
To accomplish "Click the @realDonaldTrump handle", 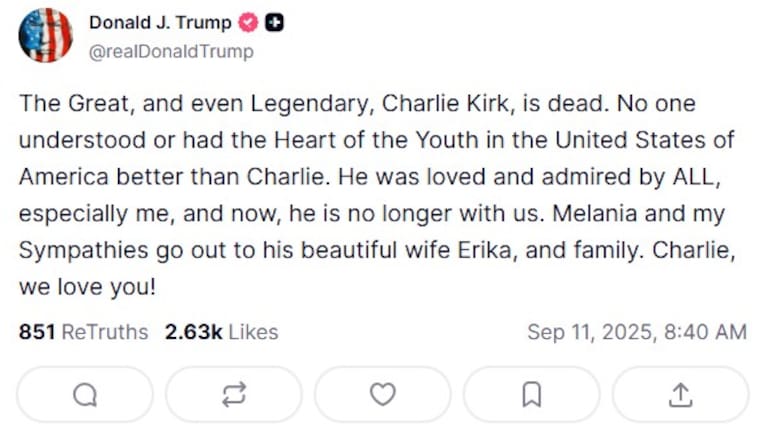I will (171, 51).
